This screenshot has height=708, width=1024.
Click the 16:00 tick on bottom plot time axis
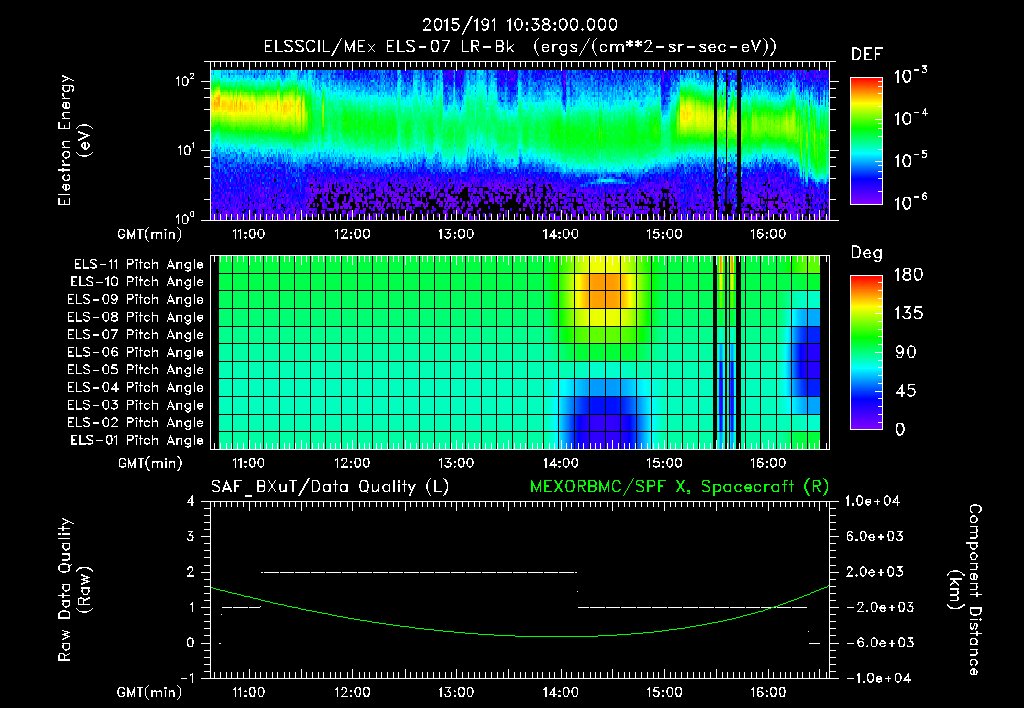(767, 692)
